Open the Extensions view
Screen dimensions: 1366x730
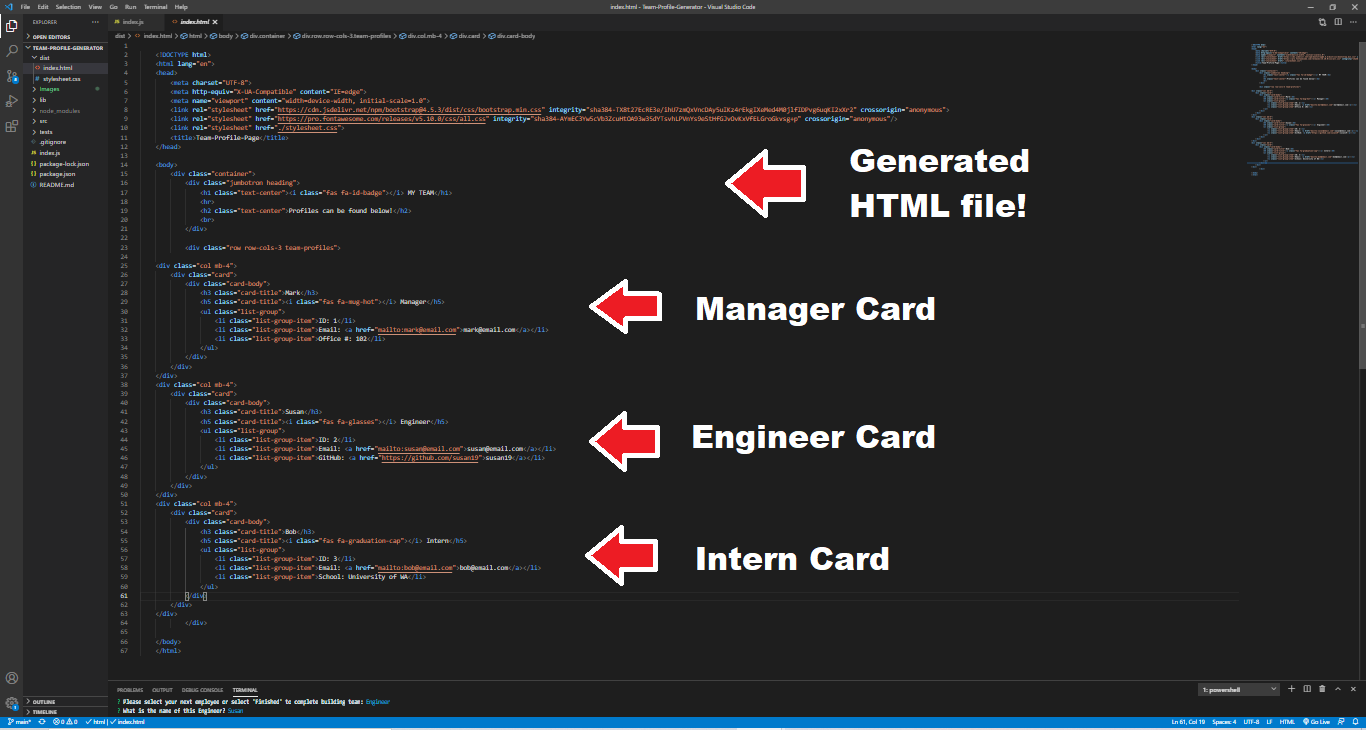click(12, 126)
